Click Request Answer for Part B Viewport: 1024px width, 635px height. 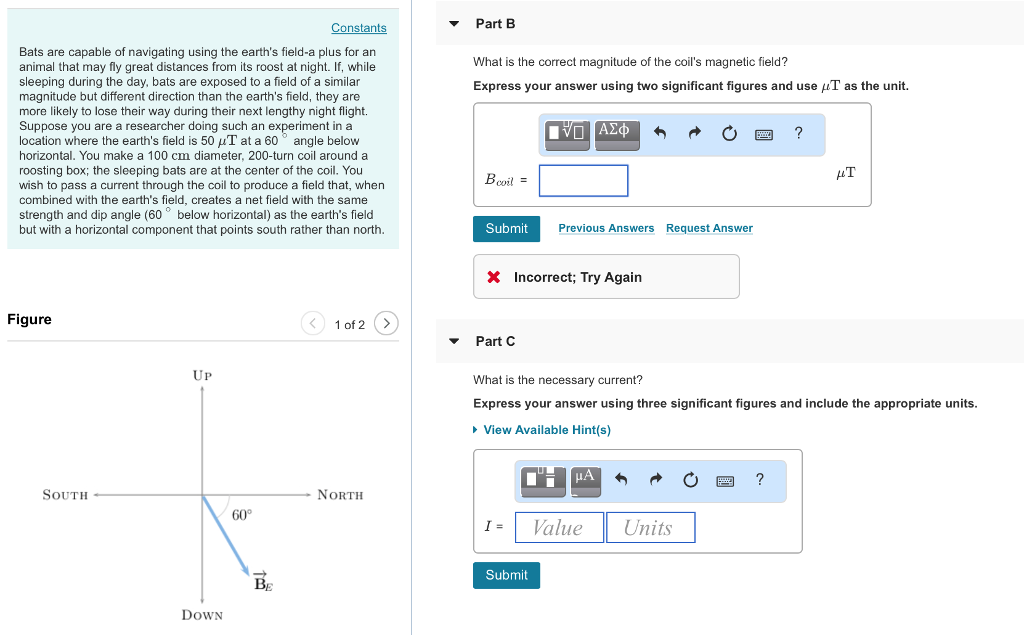pos(709,228)
